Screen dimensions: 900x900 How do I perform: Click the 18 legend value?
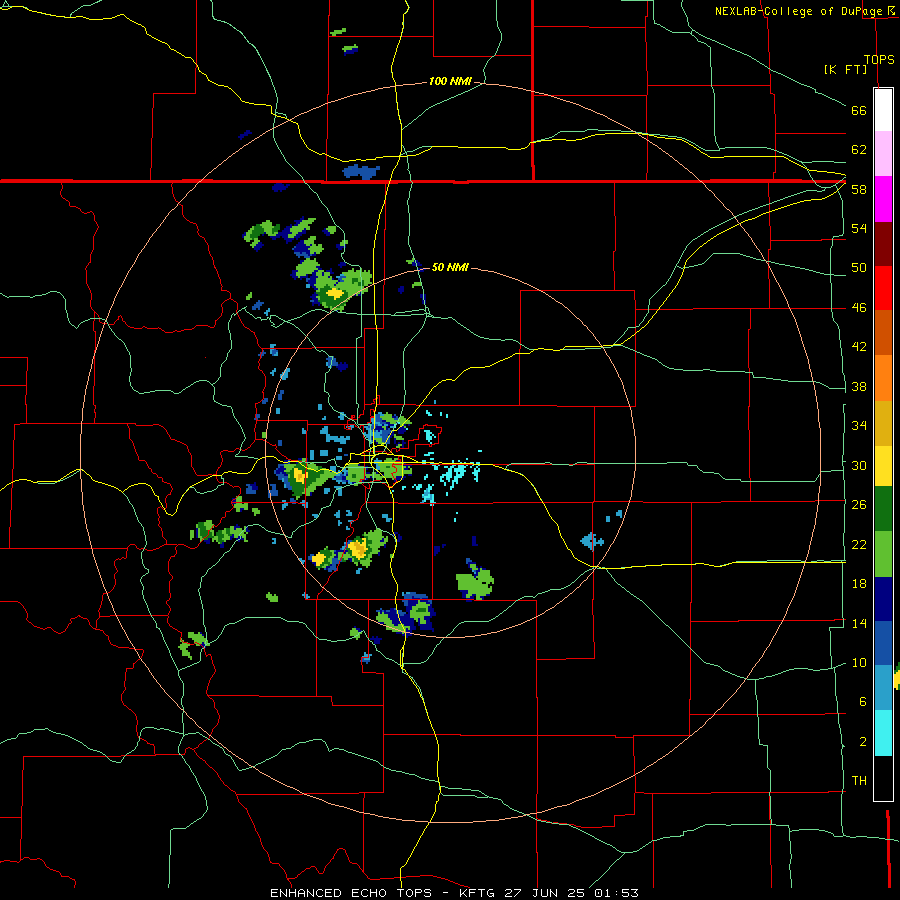point(859,584)
